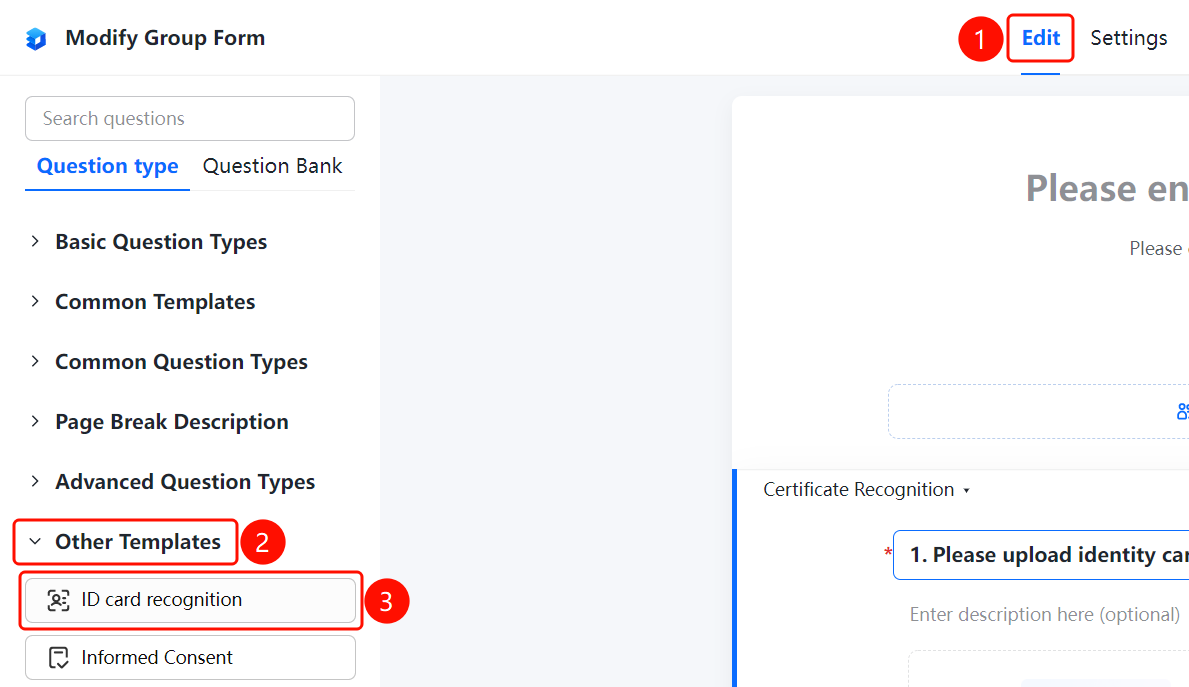Click the blue cube app logo
The image size is (1189, 687).
(x=36, y=39)
